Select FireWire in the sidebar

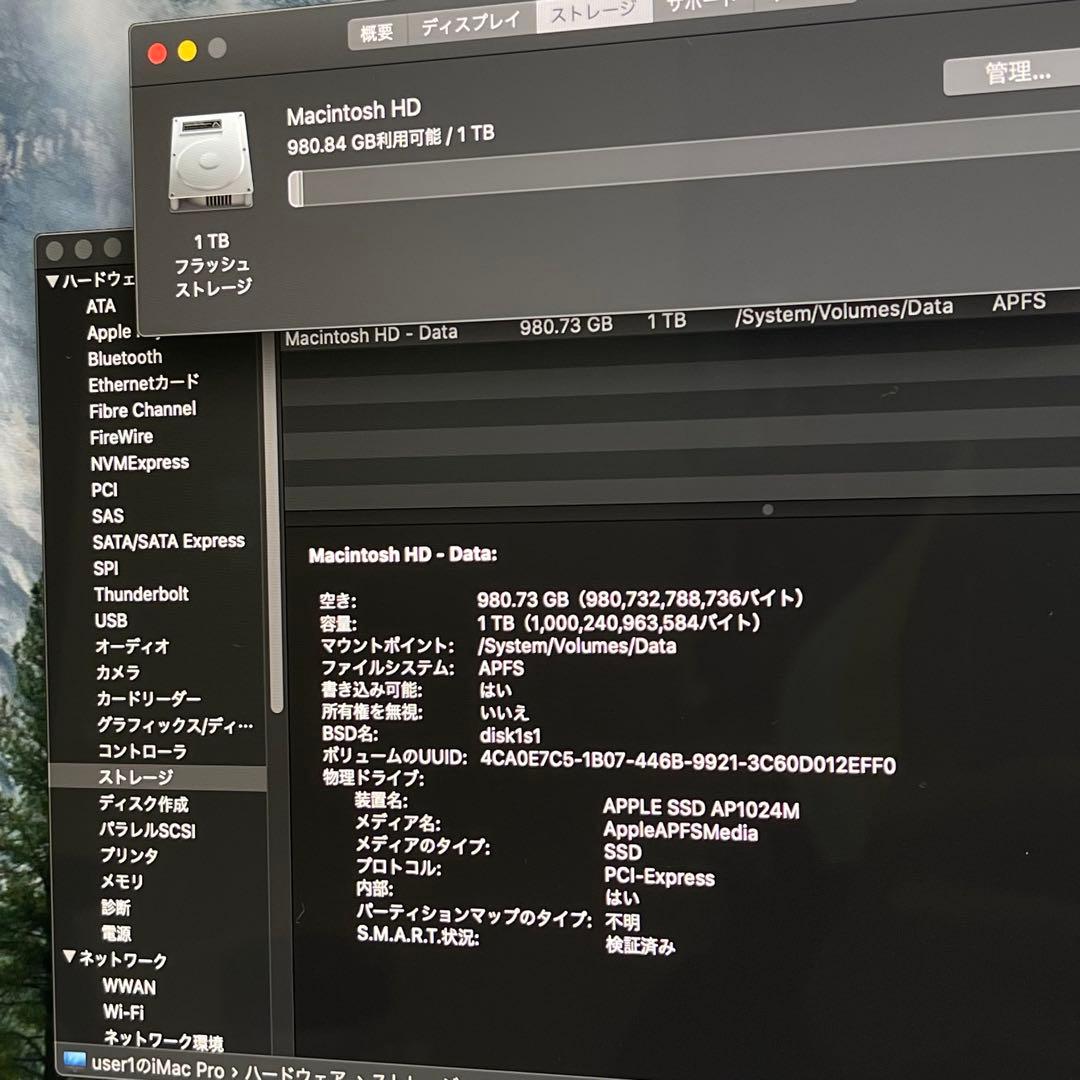pos(121,437)
